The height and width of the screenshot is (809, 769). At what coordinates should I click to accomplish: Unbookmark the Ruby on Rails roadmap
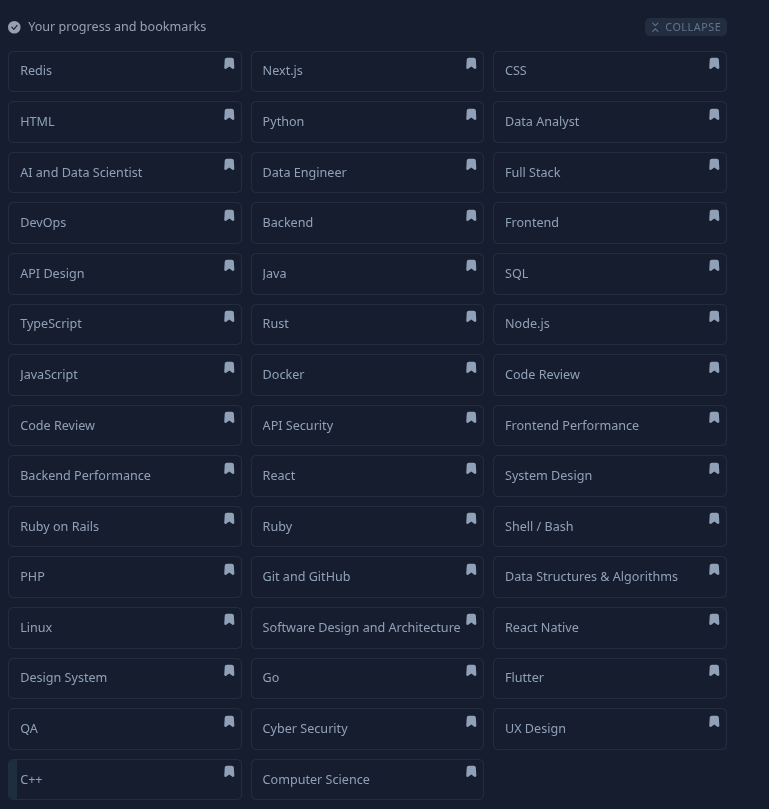tap(229, 518)
